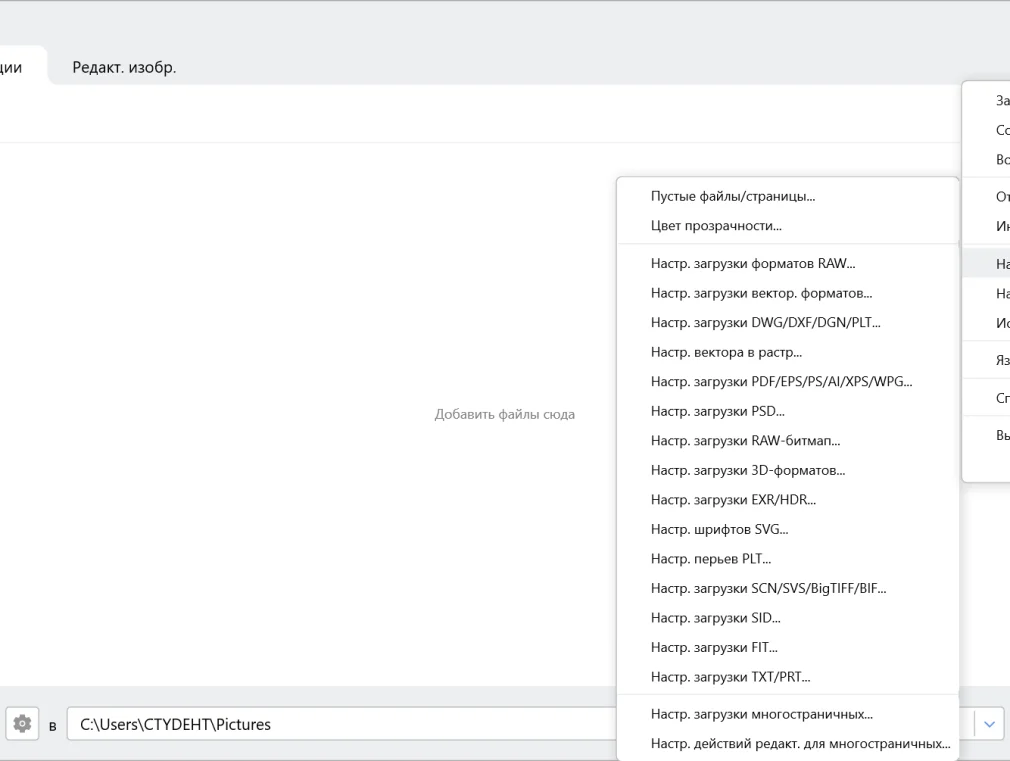Click the Добавить файлы сюда drop area

(x=504, y=414)
